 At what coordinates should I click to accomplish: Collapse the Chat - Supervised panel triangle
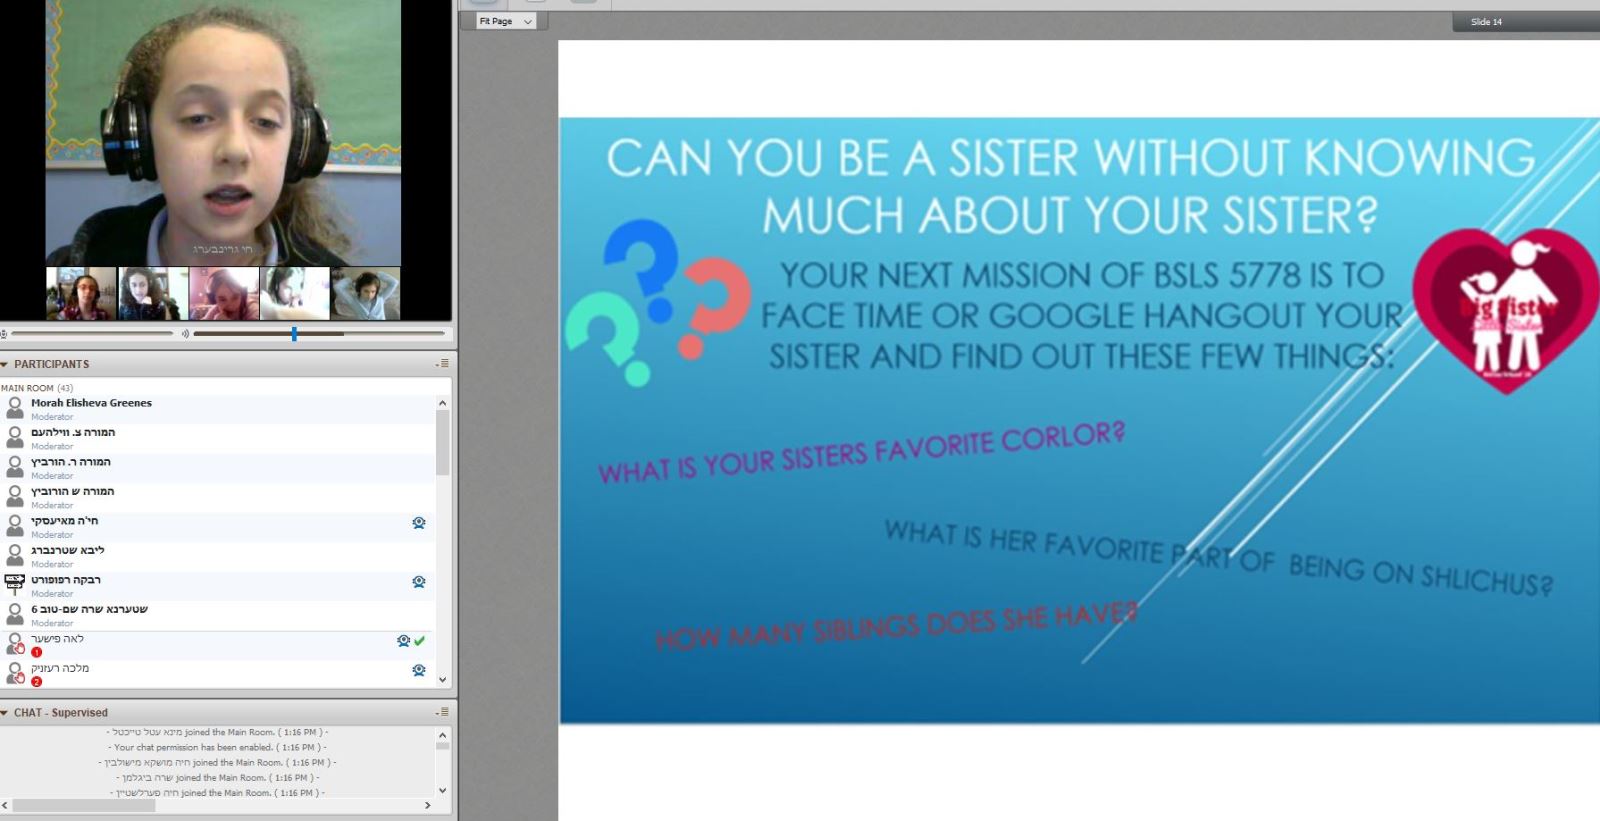point(5,713)
